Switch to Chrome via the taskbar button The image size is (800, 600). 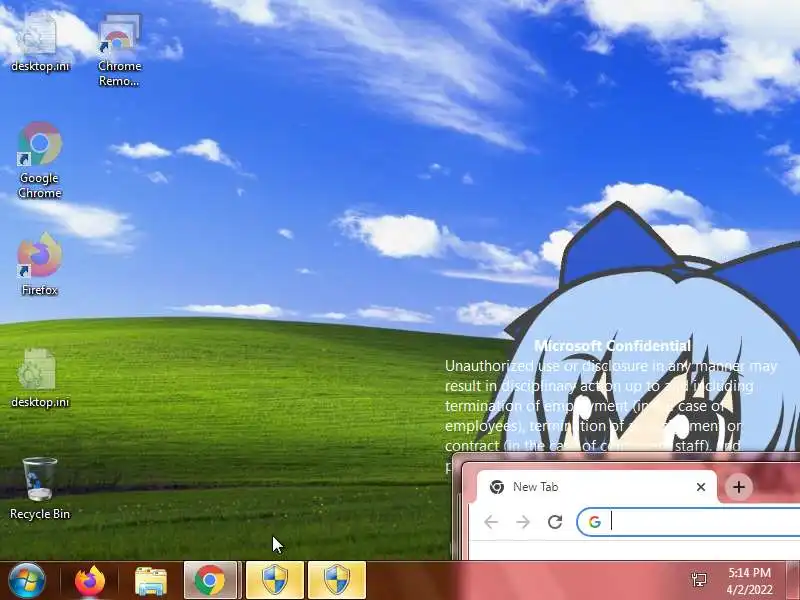click(x=210, y=581)
